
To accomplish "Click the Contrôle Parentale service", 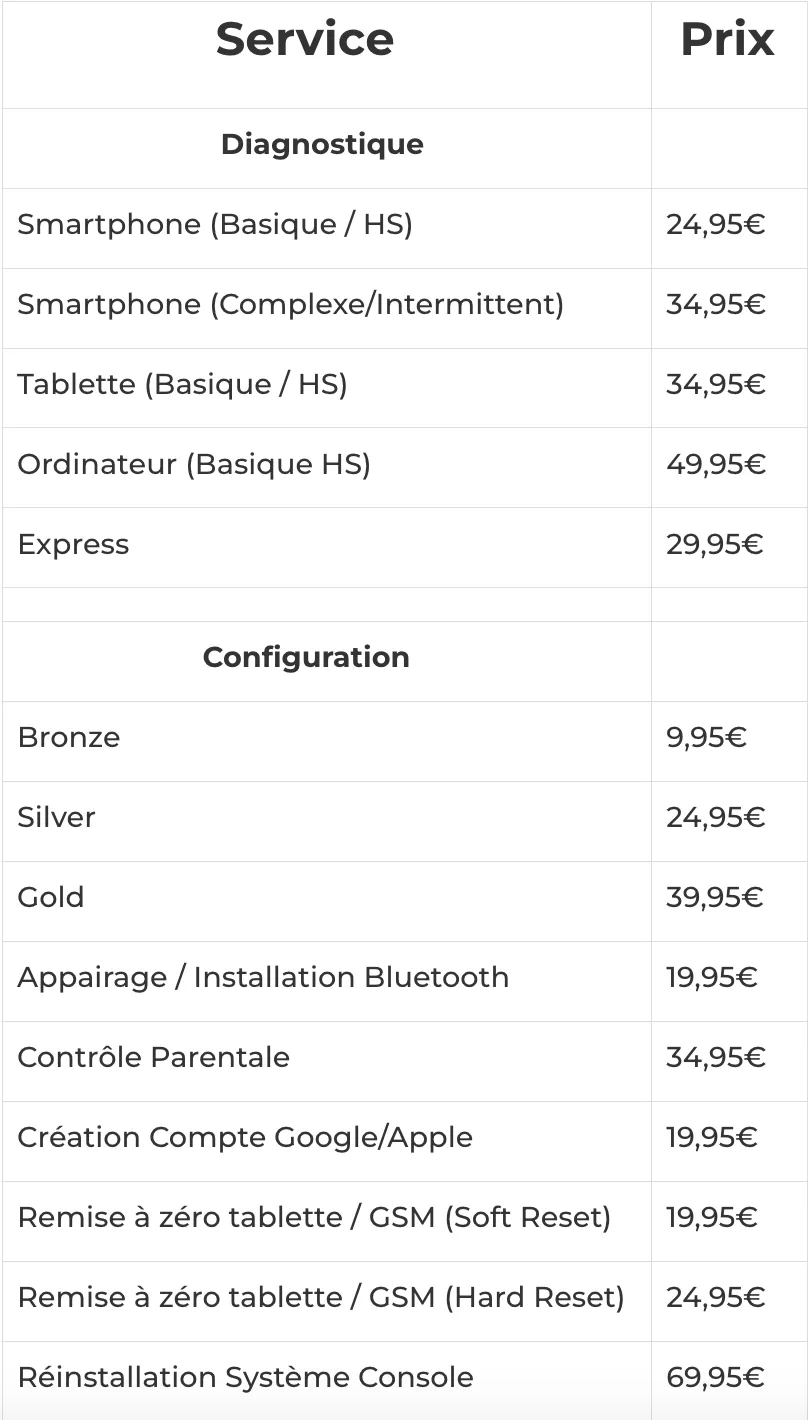I will pyautogui.click(x=153, y=1058).
